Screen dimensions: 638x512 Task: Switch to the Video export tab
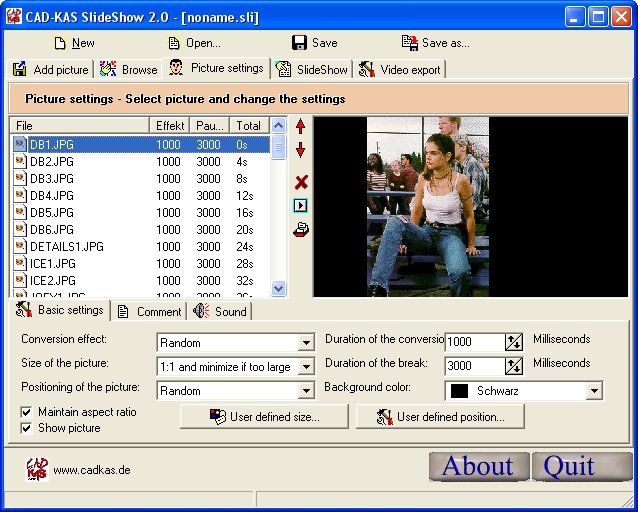(x=401, y=69)
